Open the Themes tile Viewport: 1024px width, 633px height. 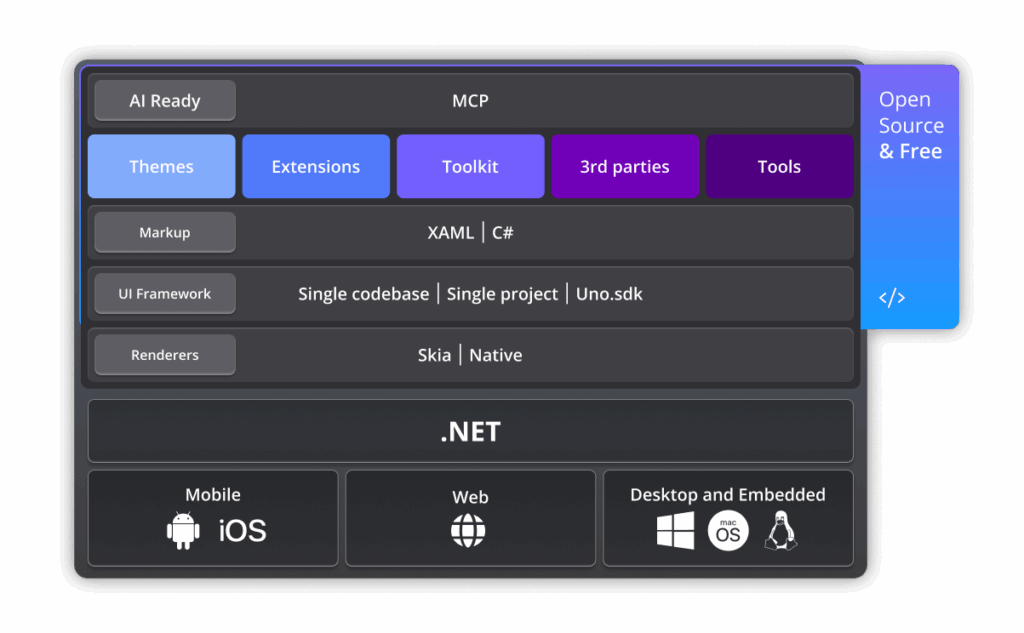pos(162,167)
